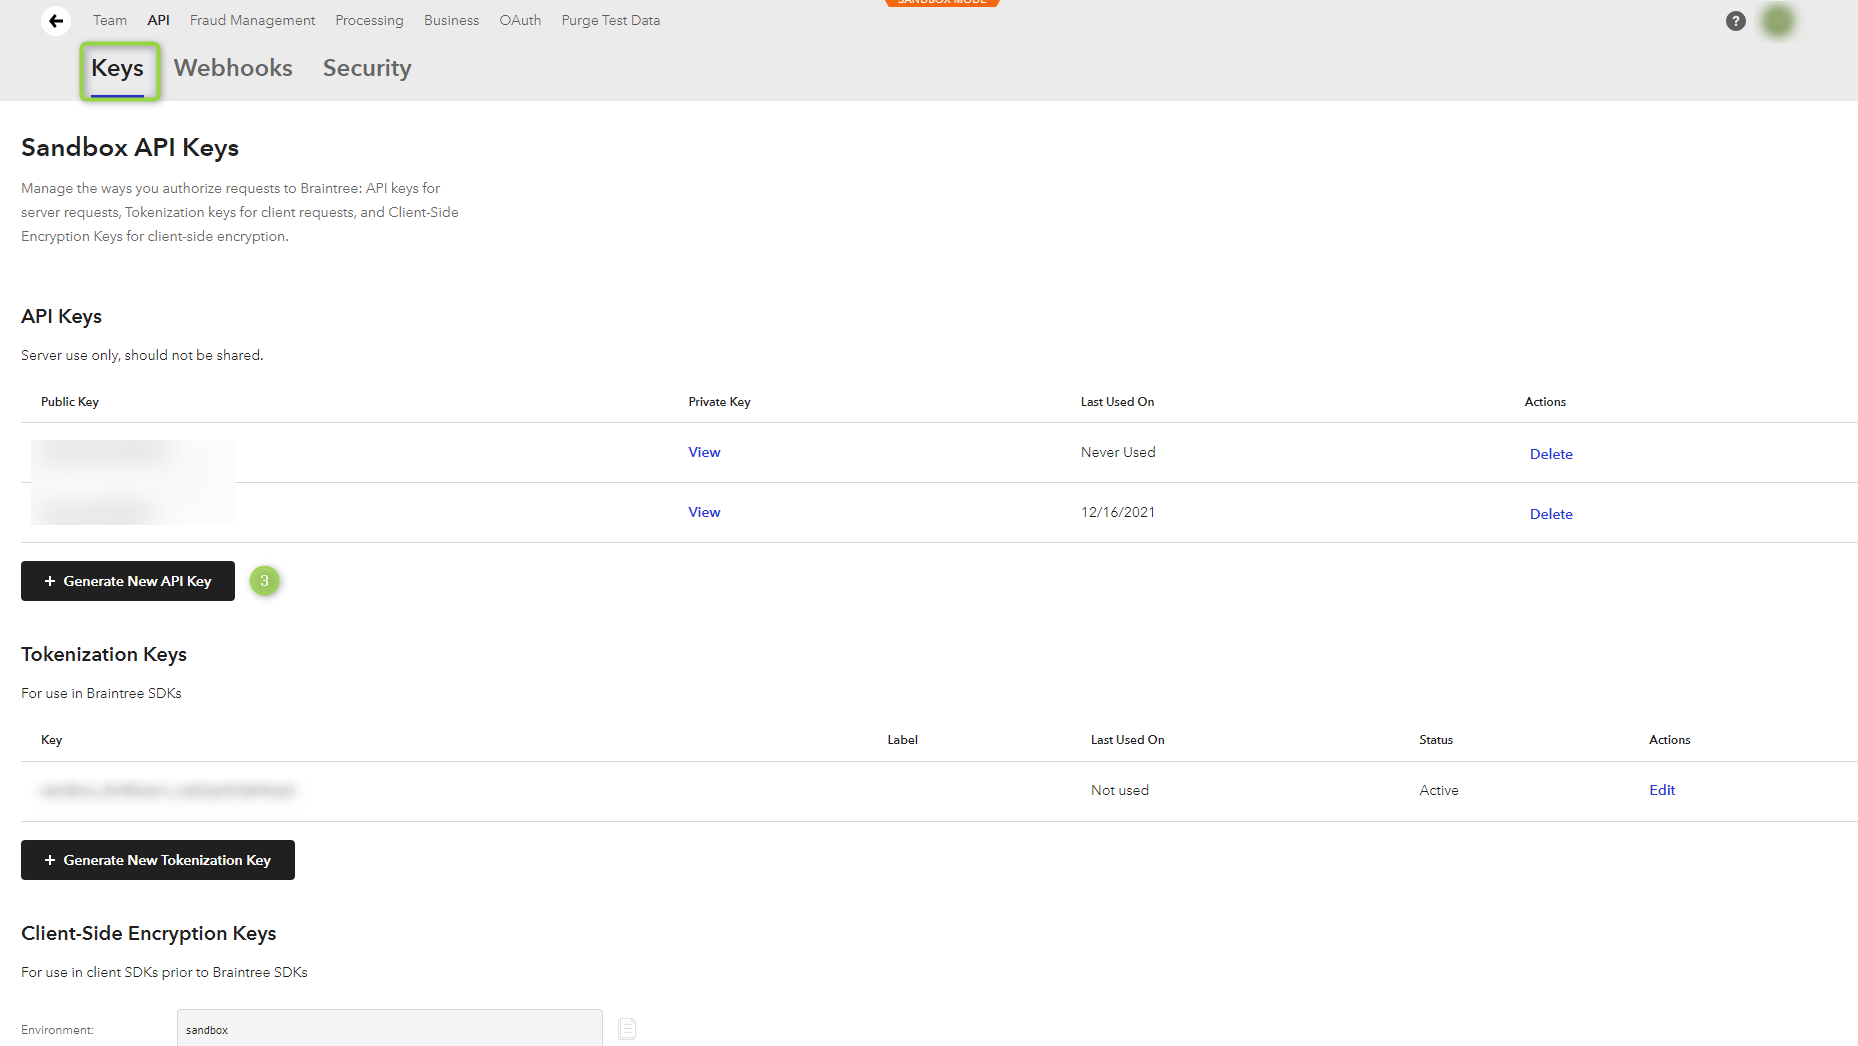Click the Private Key column header
The width and height of the screenshot is (1858, 1046).
(x=719, y=402)
